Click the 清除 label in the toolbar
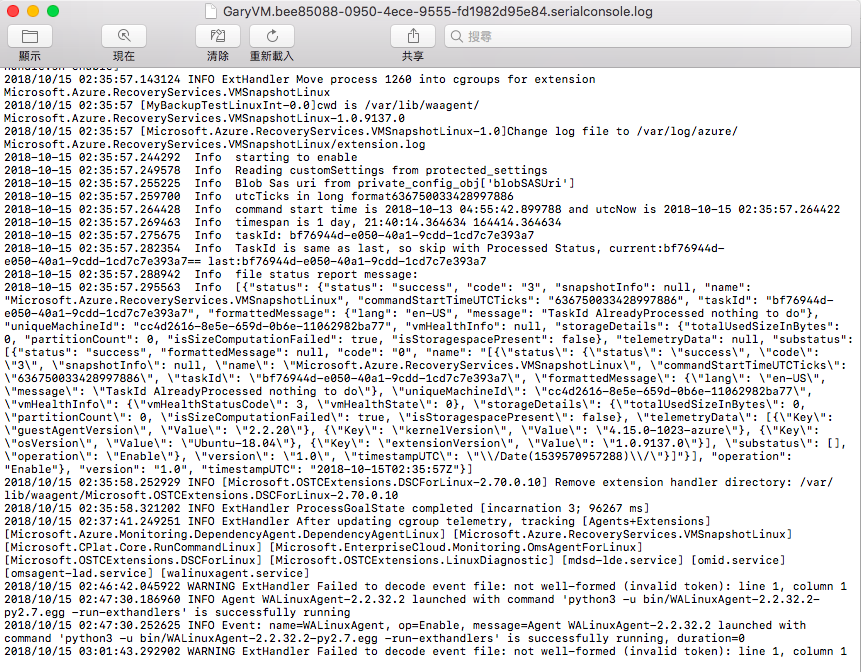This screenshot has width=861, height=672. [217, 56]
